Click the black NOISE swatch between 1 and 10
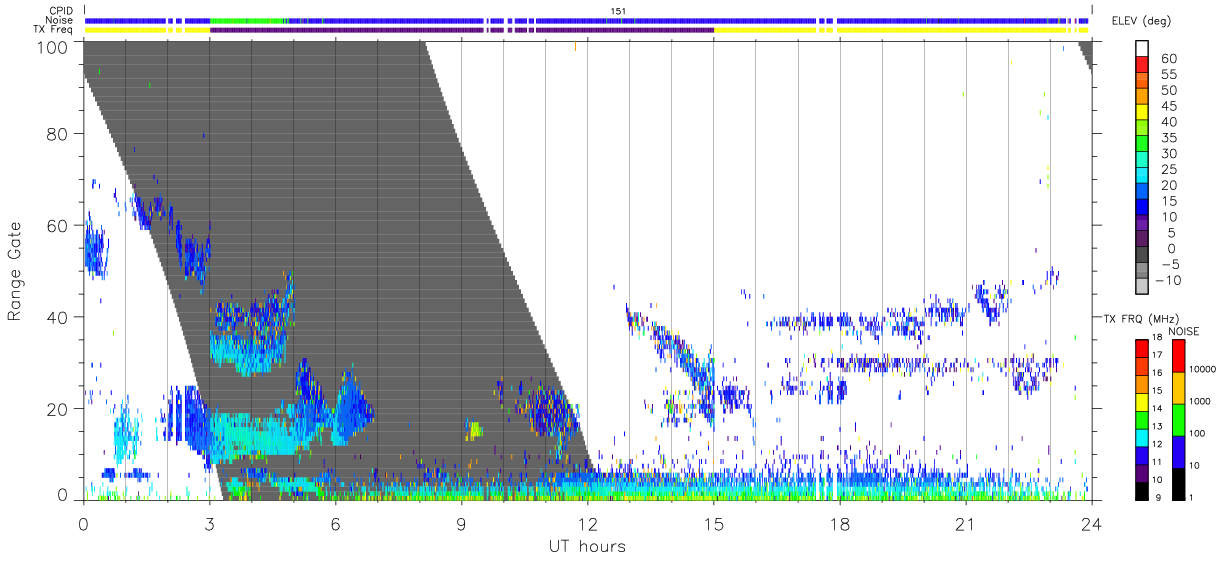Viewport: 1228px width, 567px height. click(1179, 482)
